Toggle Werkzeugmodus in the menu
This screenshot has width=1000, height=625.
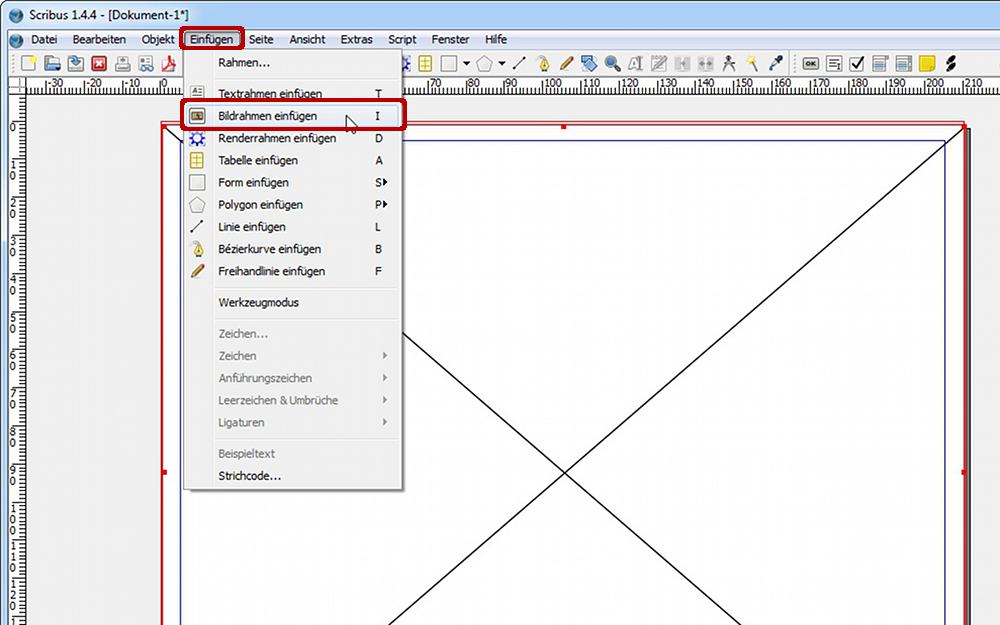pyautogui.click(x=293, y=302)
